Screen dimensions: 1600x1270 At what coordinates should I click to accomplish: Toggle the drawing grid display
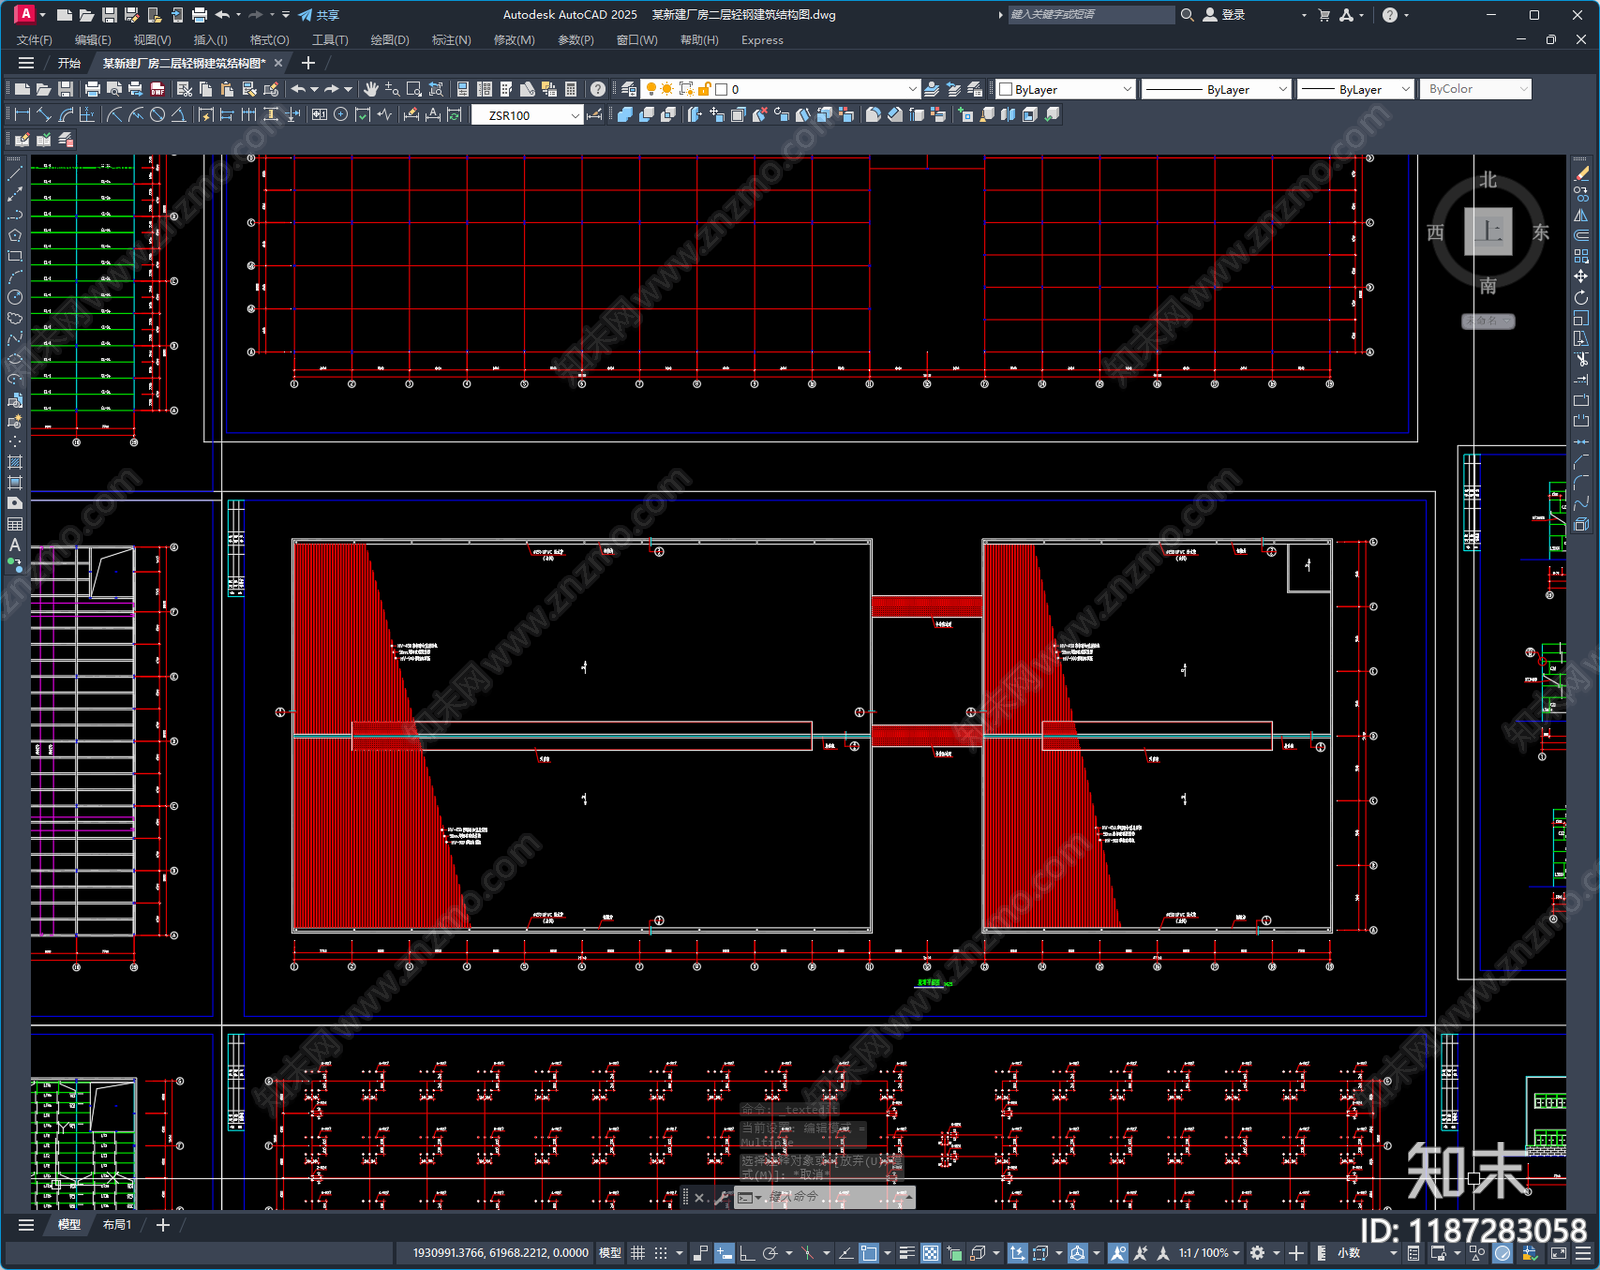point(637,1253)
